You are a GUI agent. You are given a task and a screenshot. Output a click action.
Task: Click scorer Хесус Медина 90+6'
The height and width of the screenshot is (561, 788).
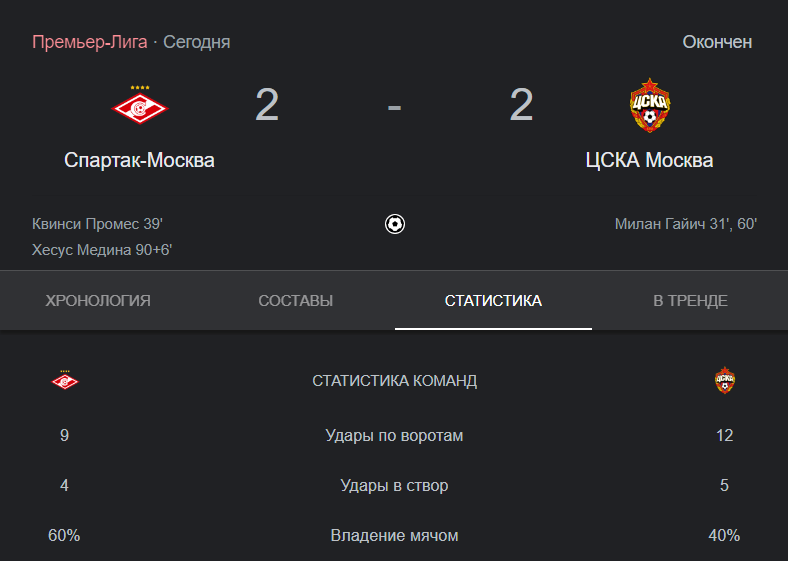tap(102, 250)
